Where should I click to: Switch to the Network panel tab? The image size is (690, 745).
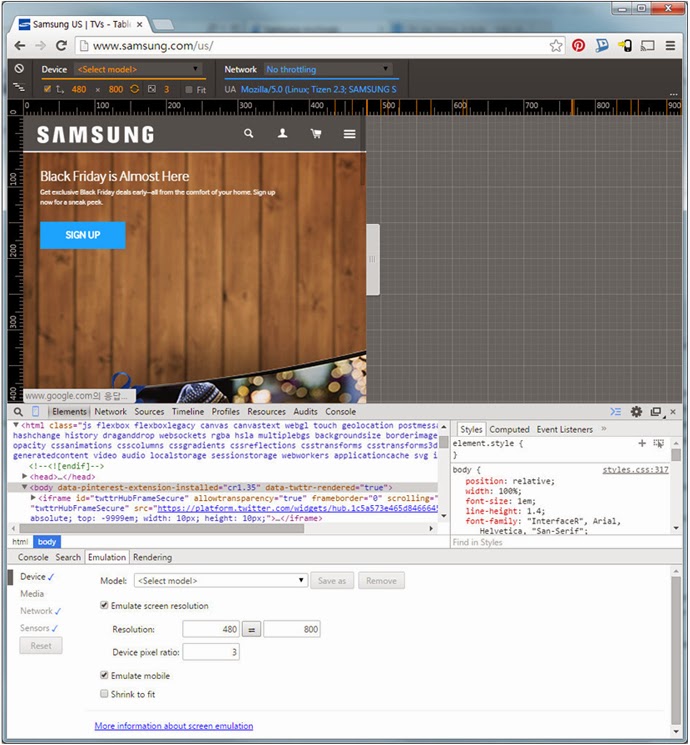point(110,411)
